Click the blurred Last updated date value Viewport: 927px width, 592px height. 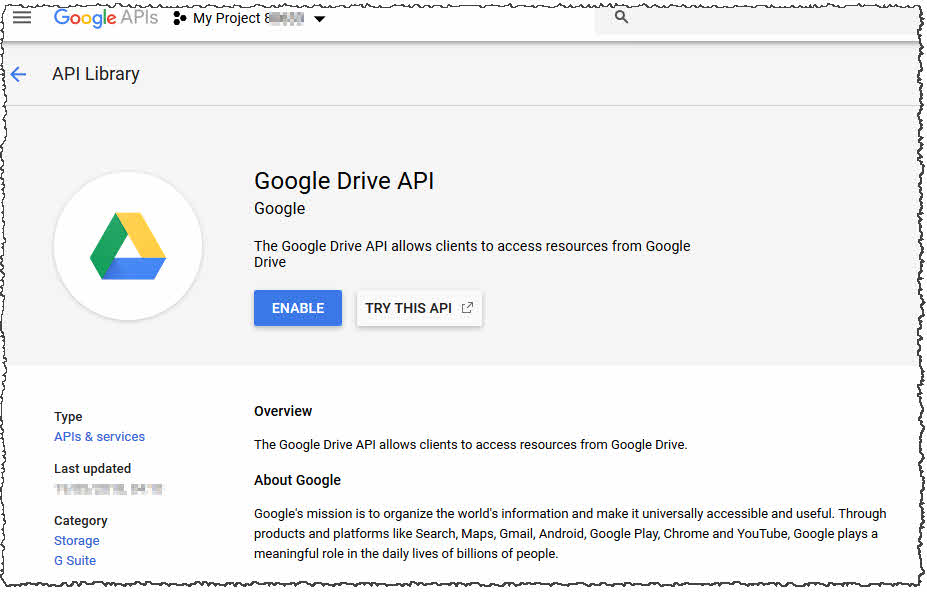pos(108,489)
